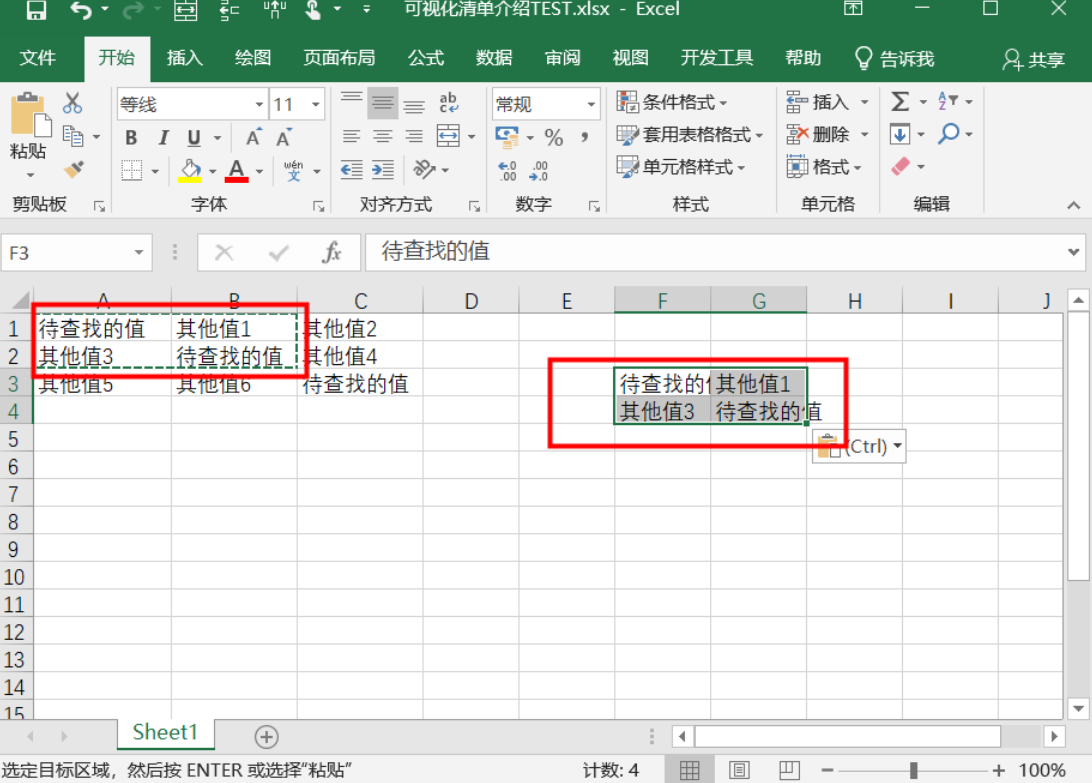The image size is (1092, 783).
Task: Apply the percent style icon
Action: pyautogui.click(x=554, y=137)
